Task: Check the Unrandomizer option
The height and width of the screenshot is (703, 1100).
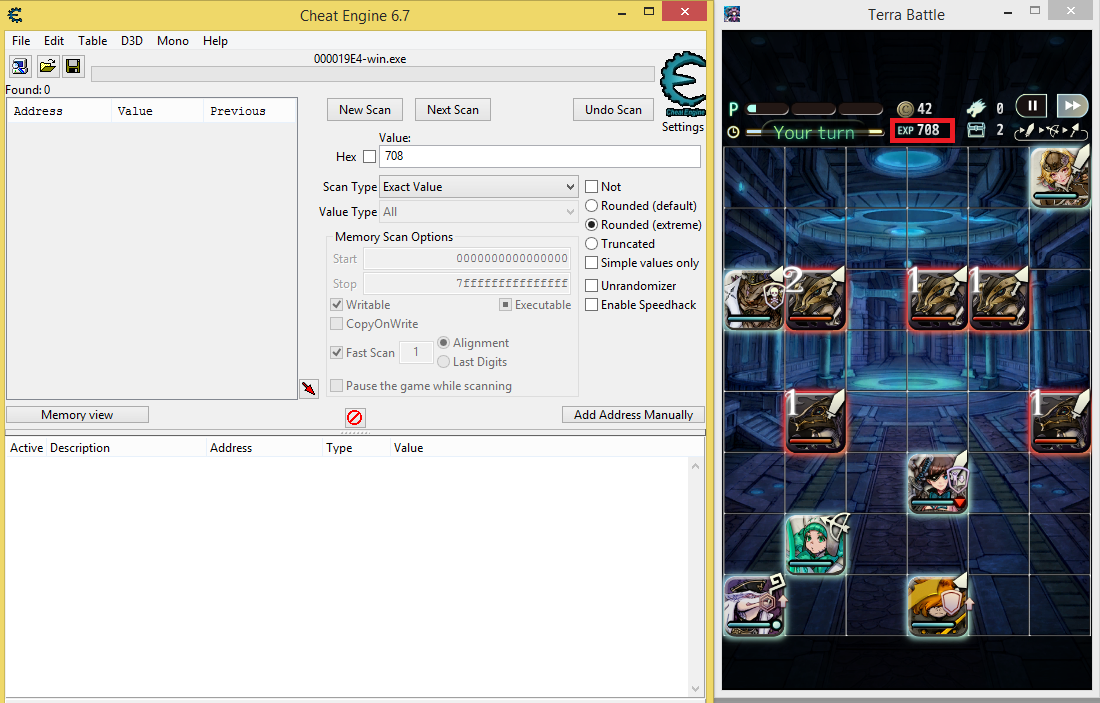Action: coord(592,286)
